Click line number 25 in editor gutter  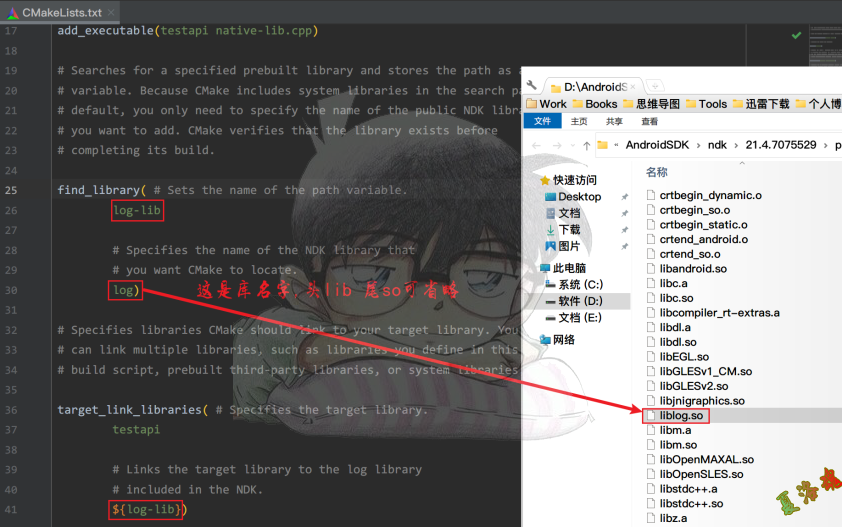pyautogui.click(x=11, y=190)
